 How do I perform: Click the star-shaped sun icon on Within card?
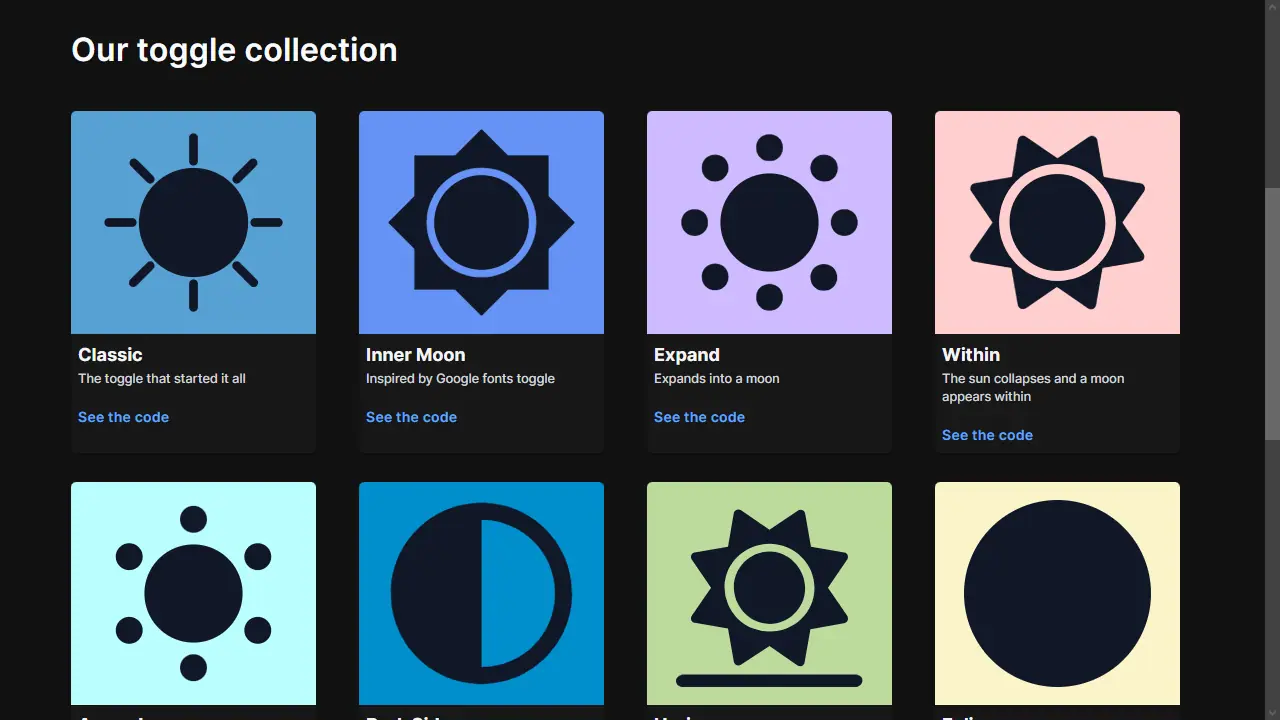point(1057,221)
